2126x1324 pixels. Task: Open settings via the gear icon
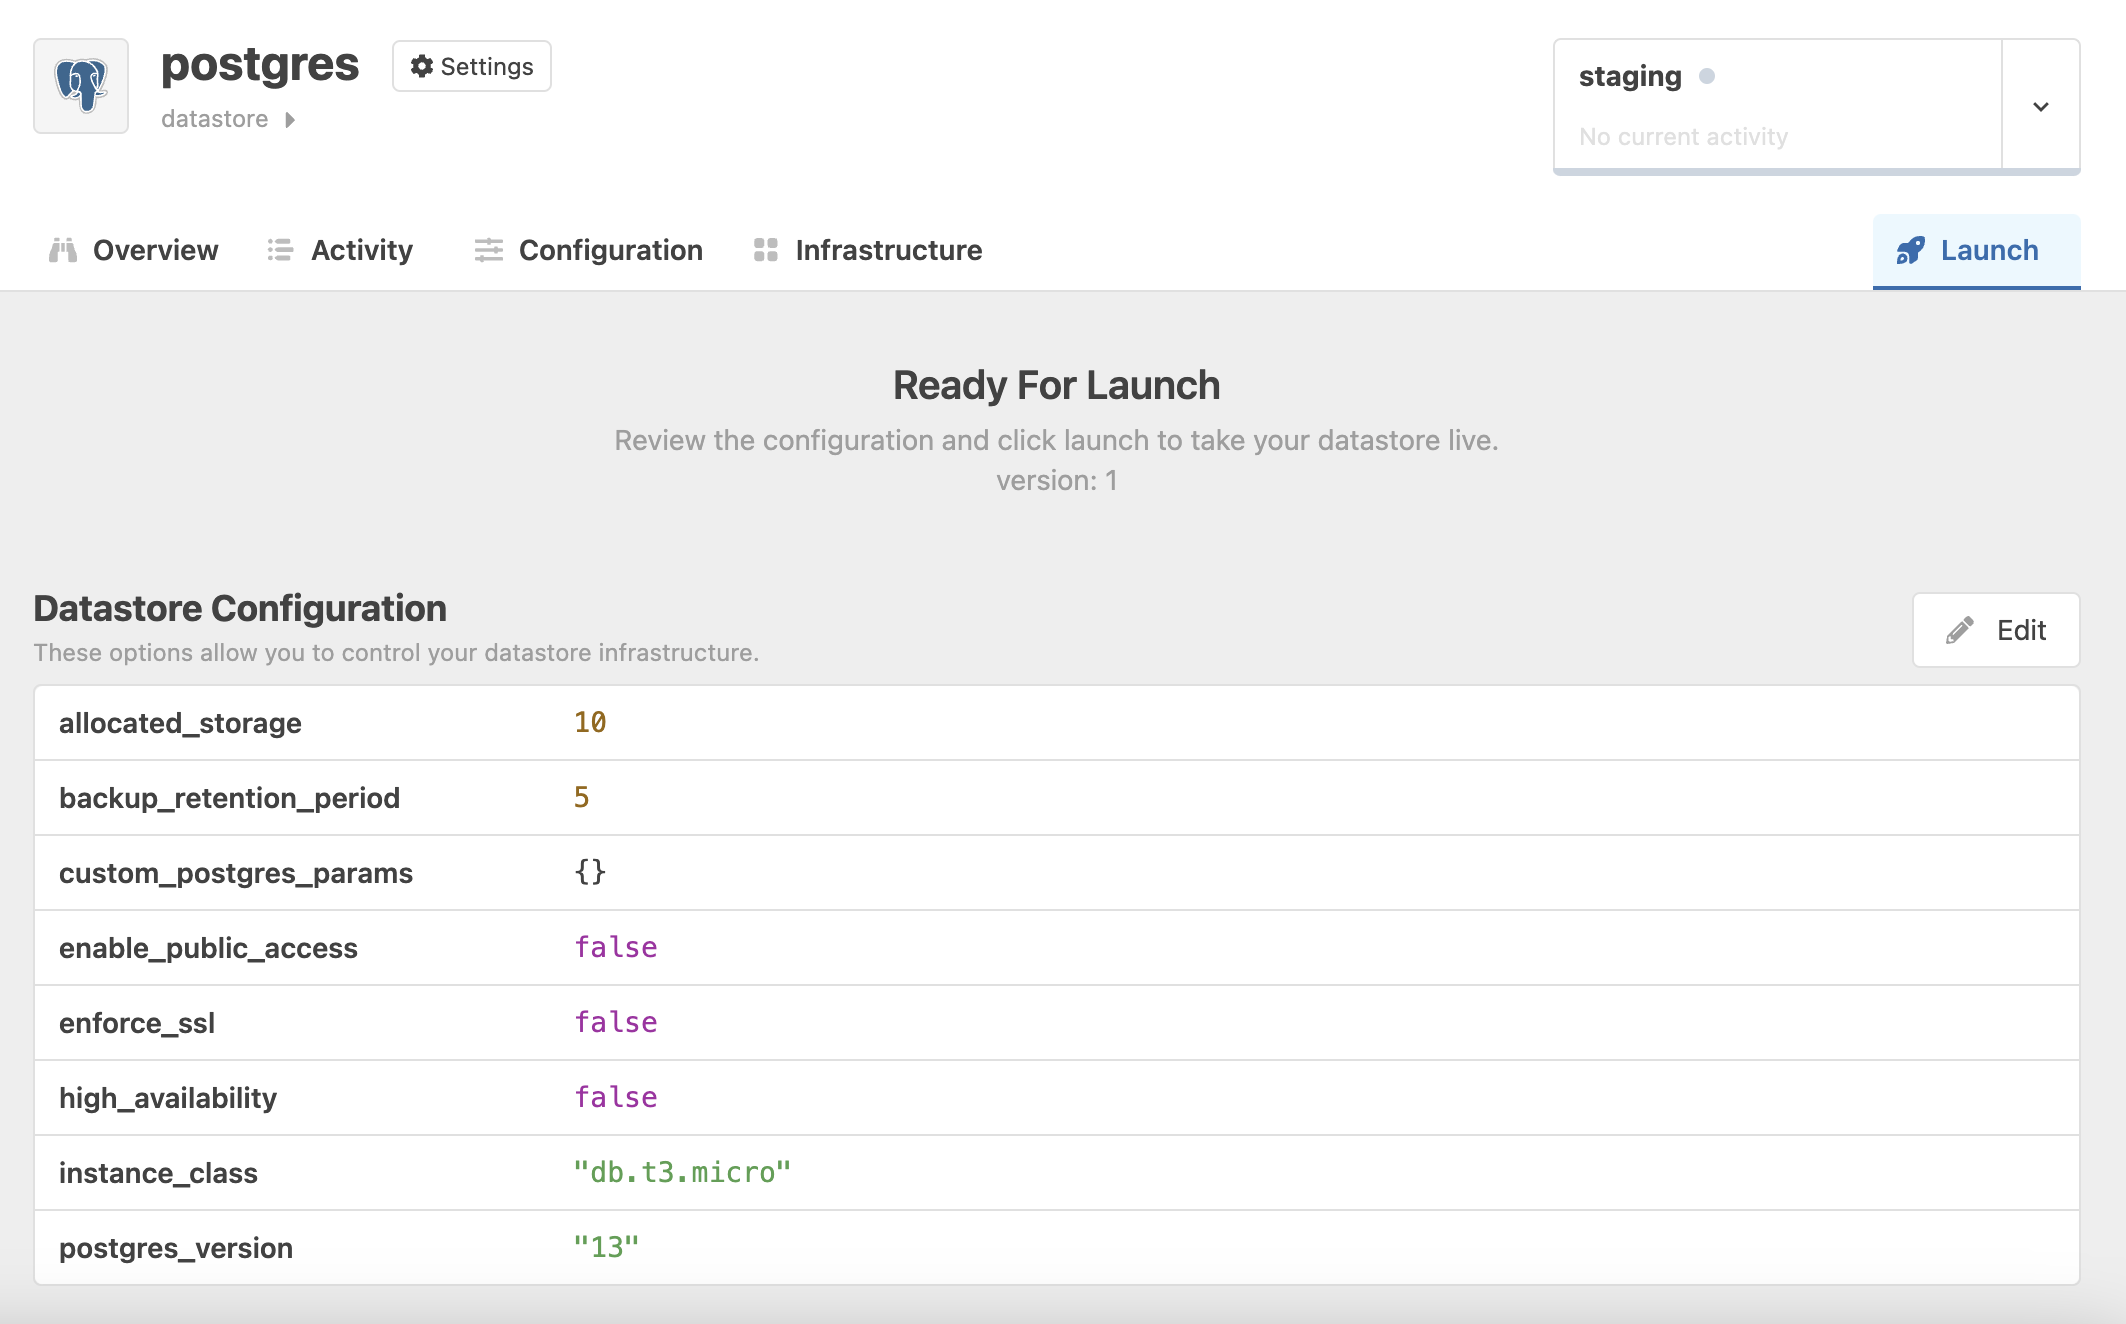tap(421, 65)
